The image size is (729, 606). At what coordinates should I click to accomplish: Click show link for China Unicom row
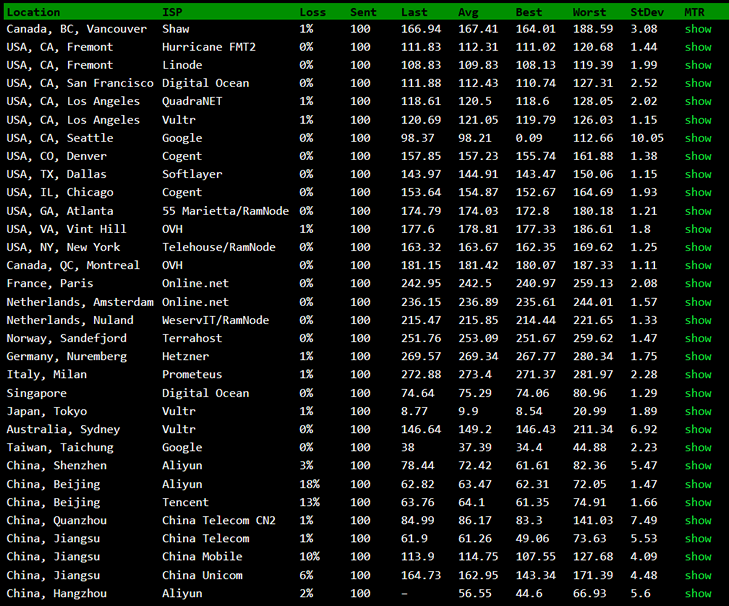(x=698, y=576)
